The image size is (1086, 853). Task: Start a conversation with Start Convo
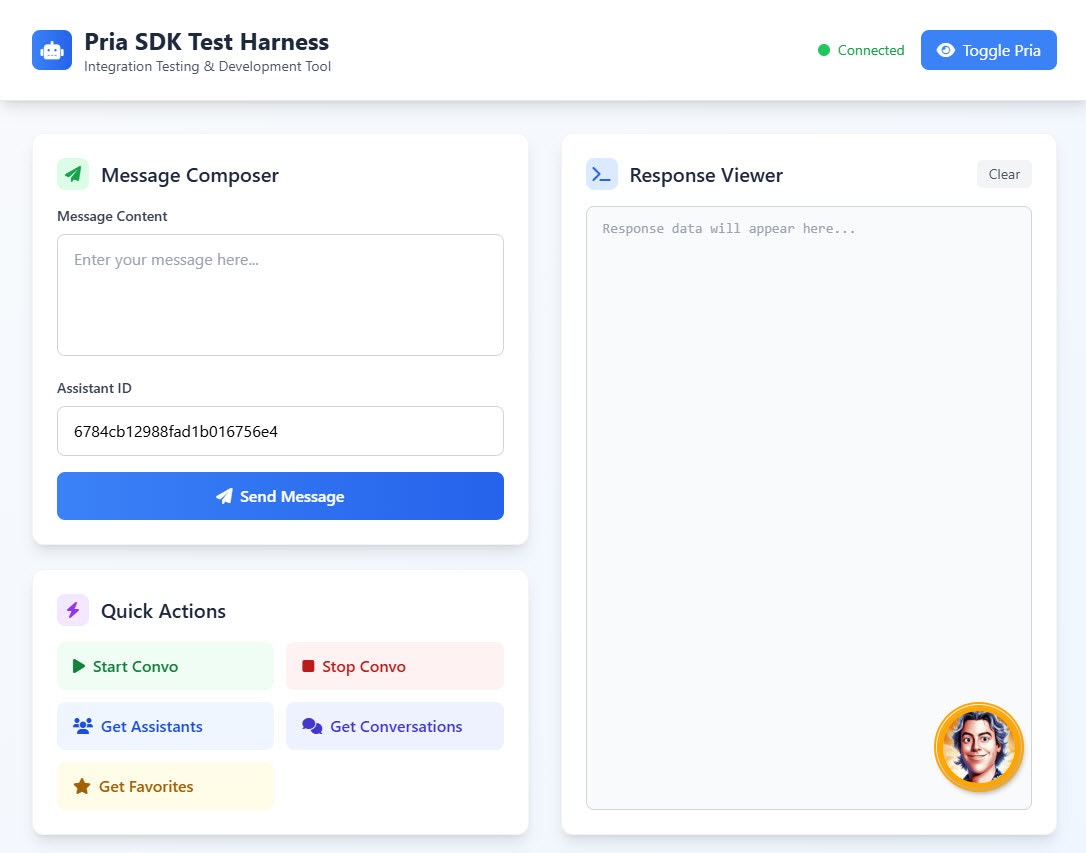(166, 666)
